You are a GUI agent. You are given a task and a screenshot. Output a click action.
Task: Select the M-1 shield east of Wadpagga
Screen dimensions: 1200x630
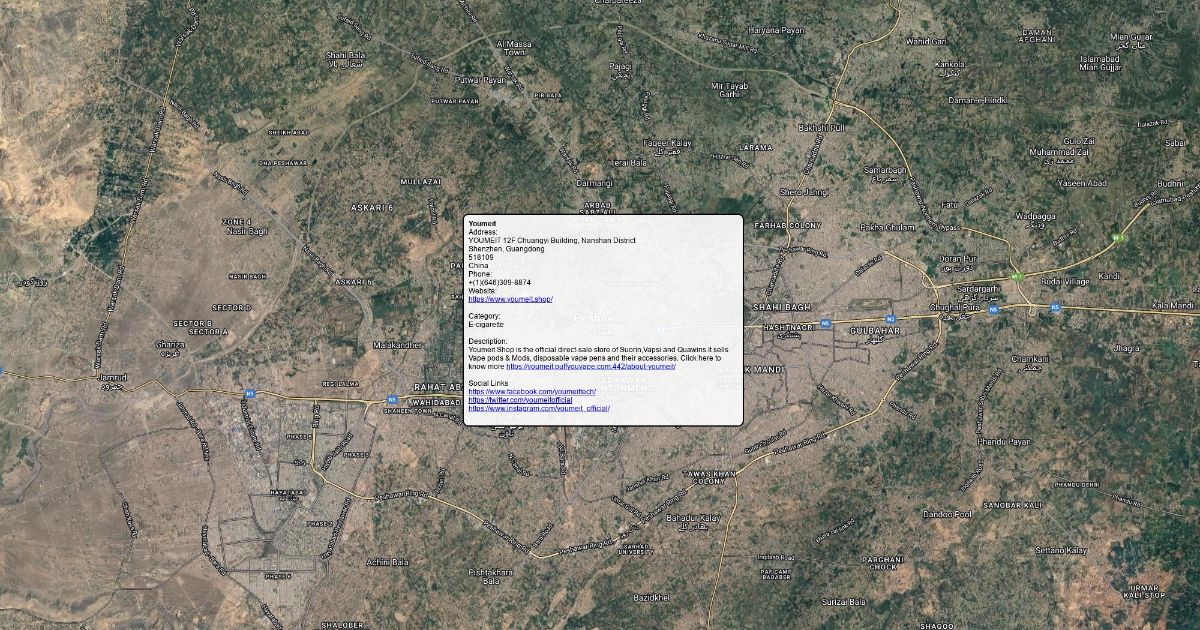click(x=1119, y=238)
